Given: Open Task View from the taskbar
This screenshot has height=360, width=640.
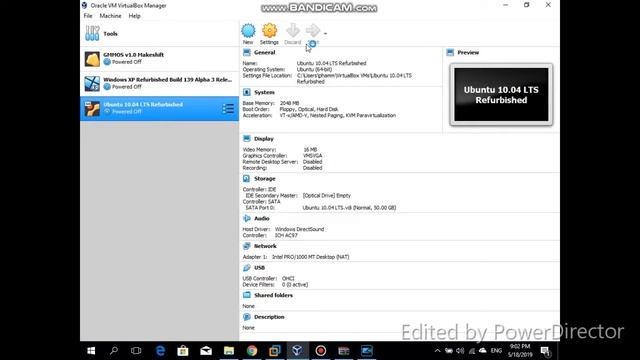Looking at the screenshot, I should (x=136, y=351).
